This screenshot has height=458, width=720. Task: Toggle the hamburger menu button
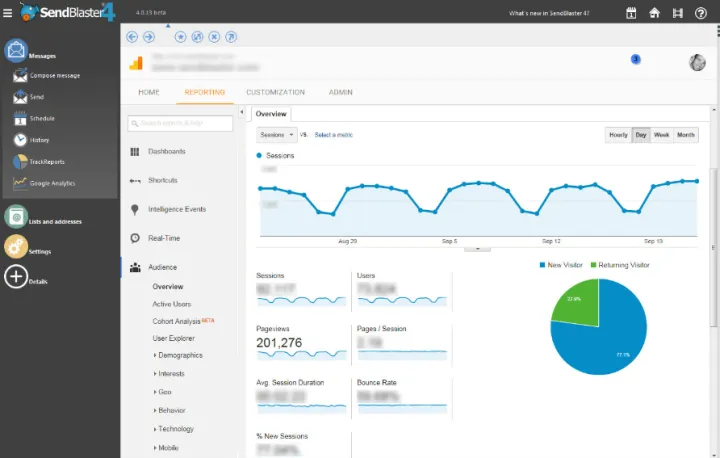pos(8,13)
